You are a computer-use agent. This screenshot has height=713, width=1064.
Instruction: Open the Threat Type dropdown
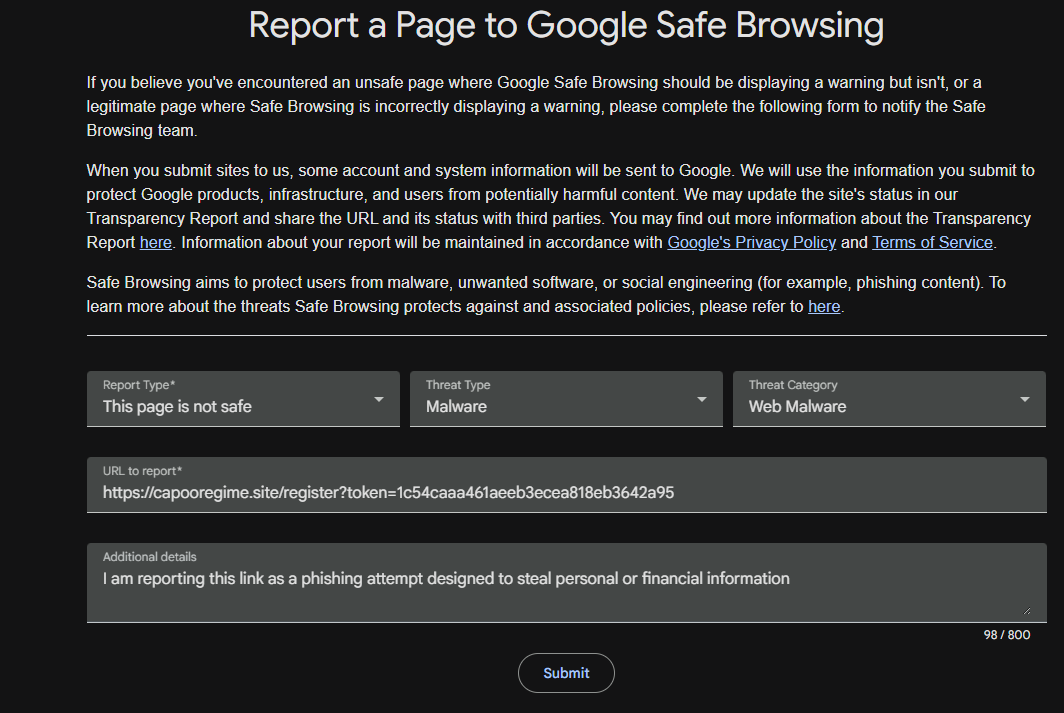566,399
